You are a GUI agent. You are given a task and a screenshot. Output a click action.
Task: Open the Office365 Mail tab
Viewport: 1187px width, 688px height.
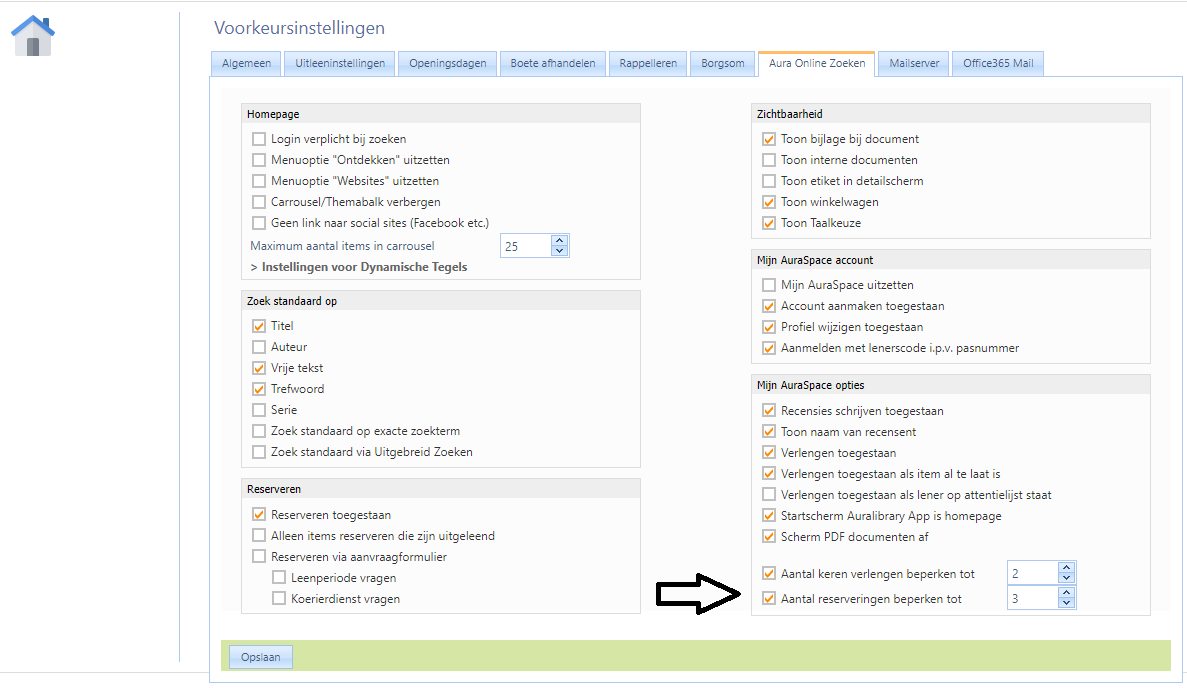pyautogui.click(x=997, y=63)
